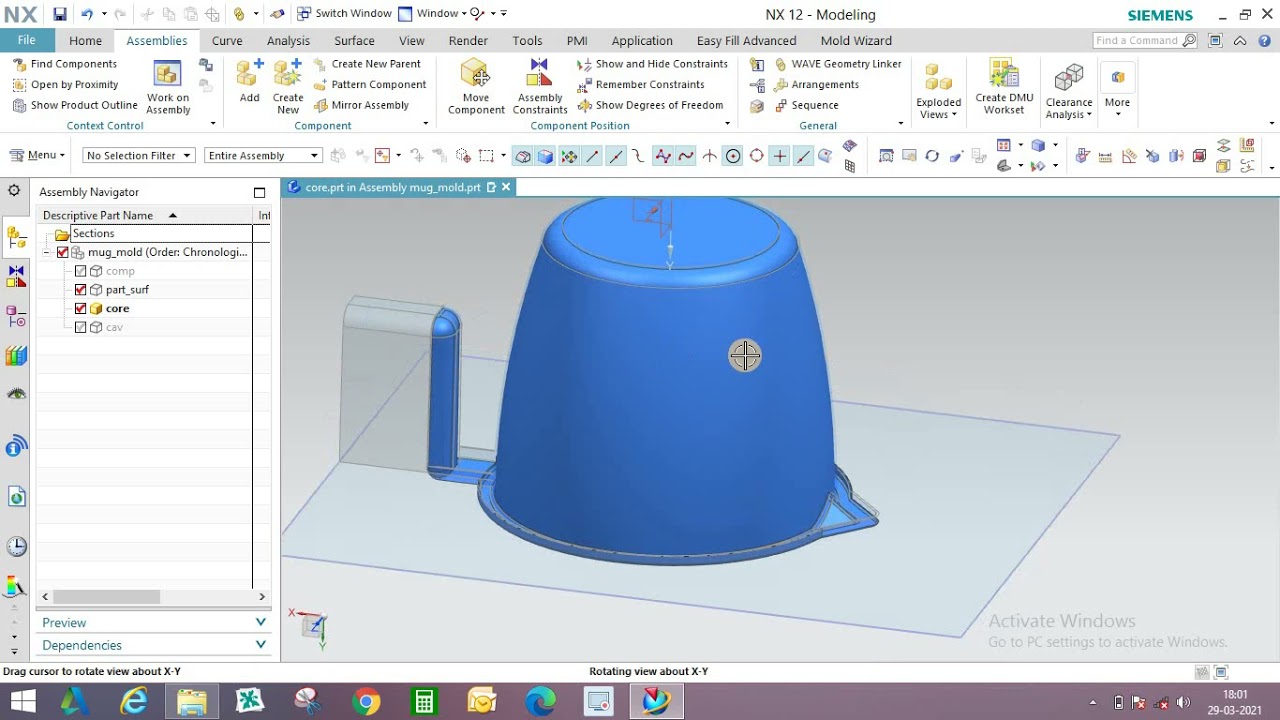Expand the Dependencies panel
Screen dimensions: 1280x720
153,645
